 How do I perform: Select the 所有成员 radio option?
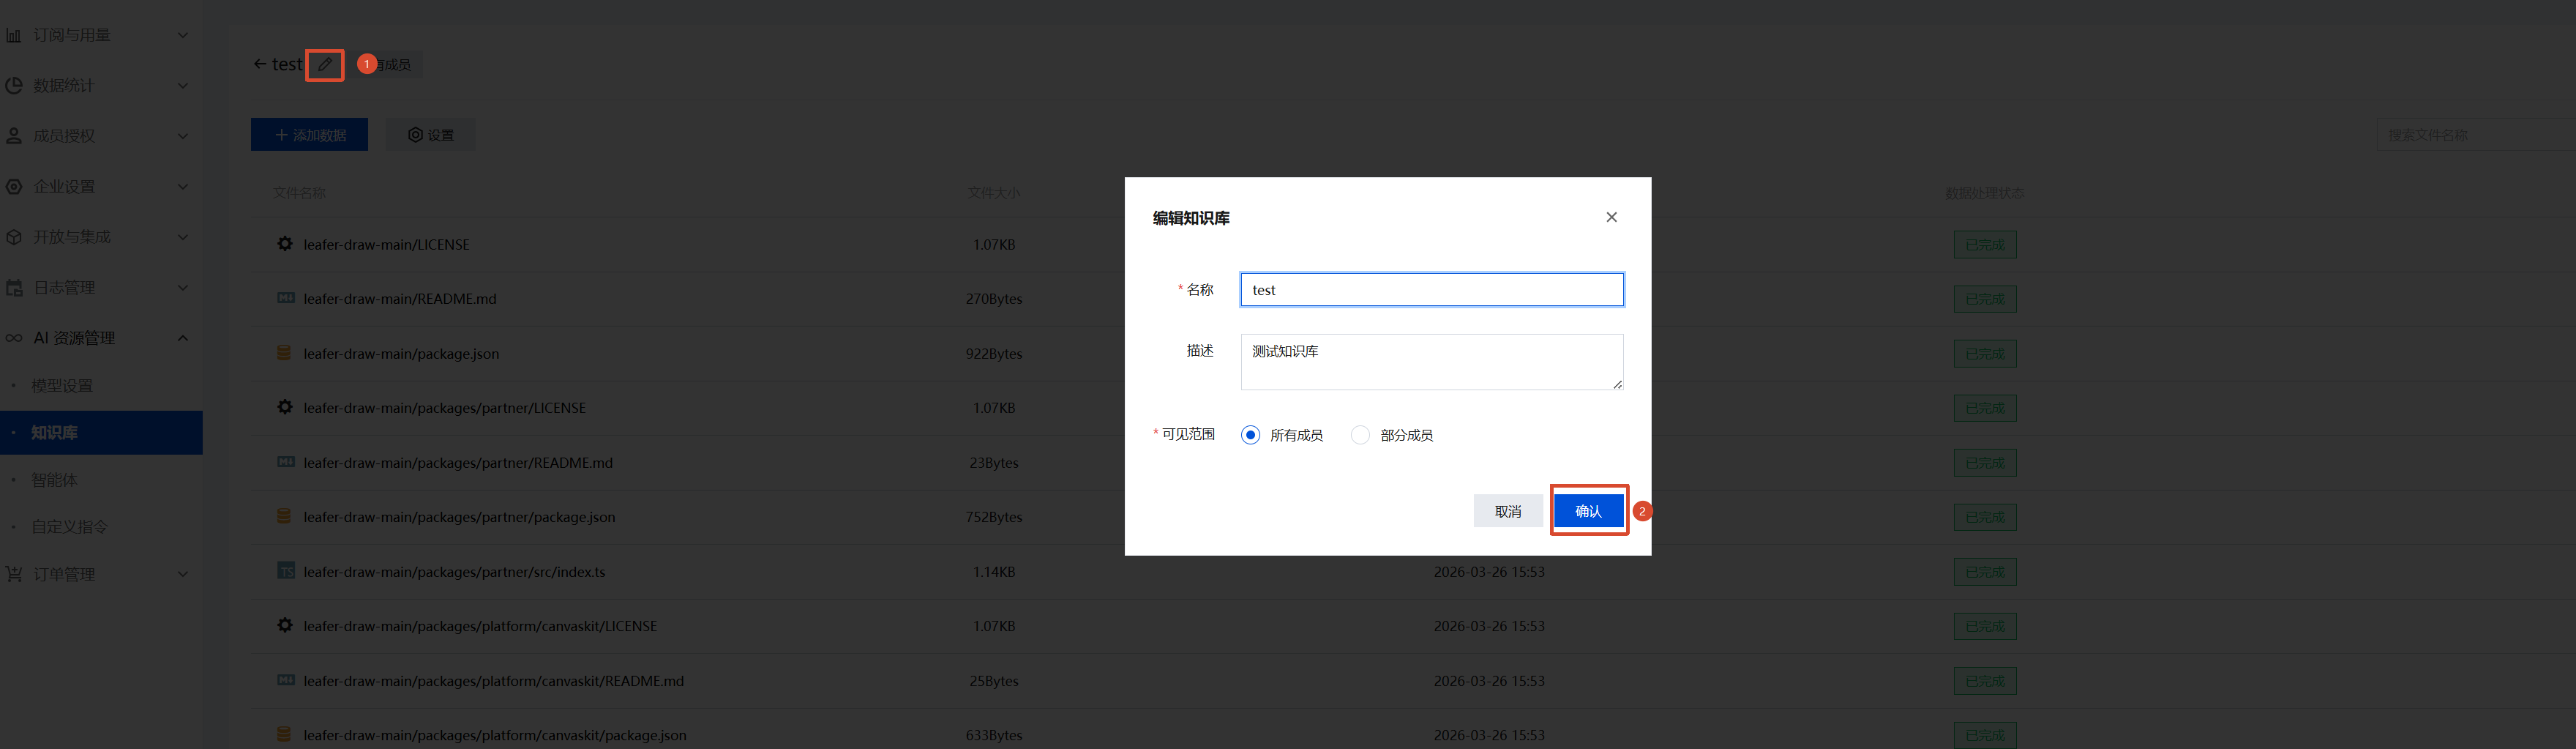[1250, 435]
